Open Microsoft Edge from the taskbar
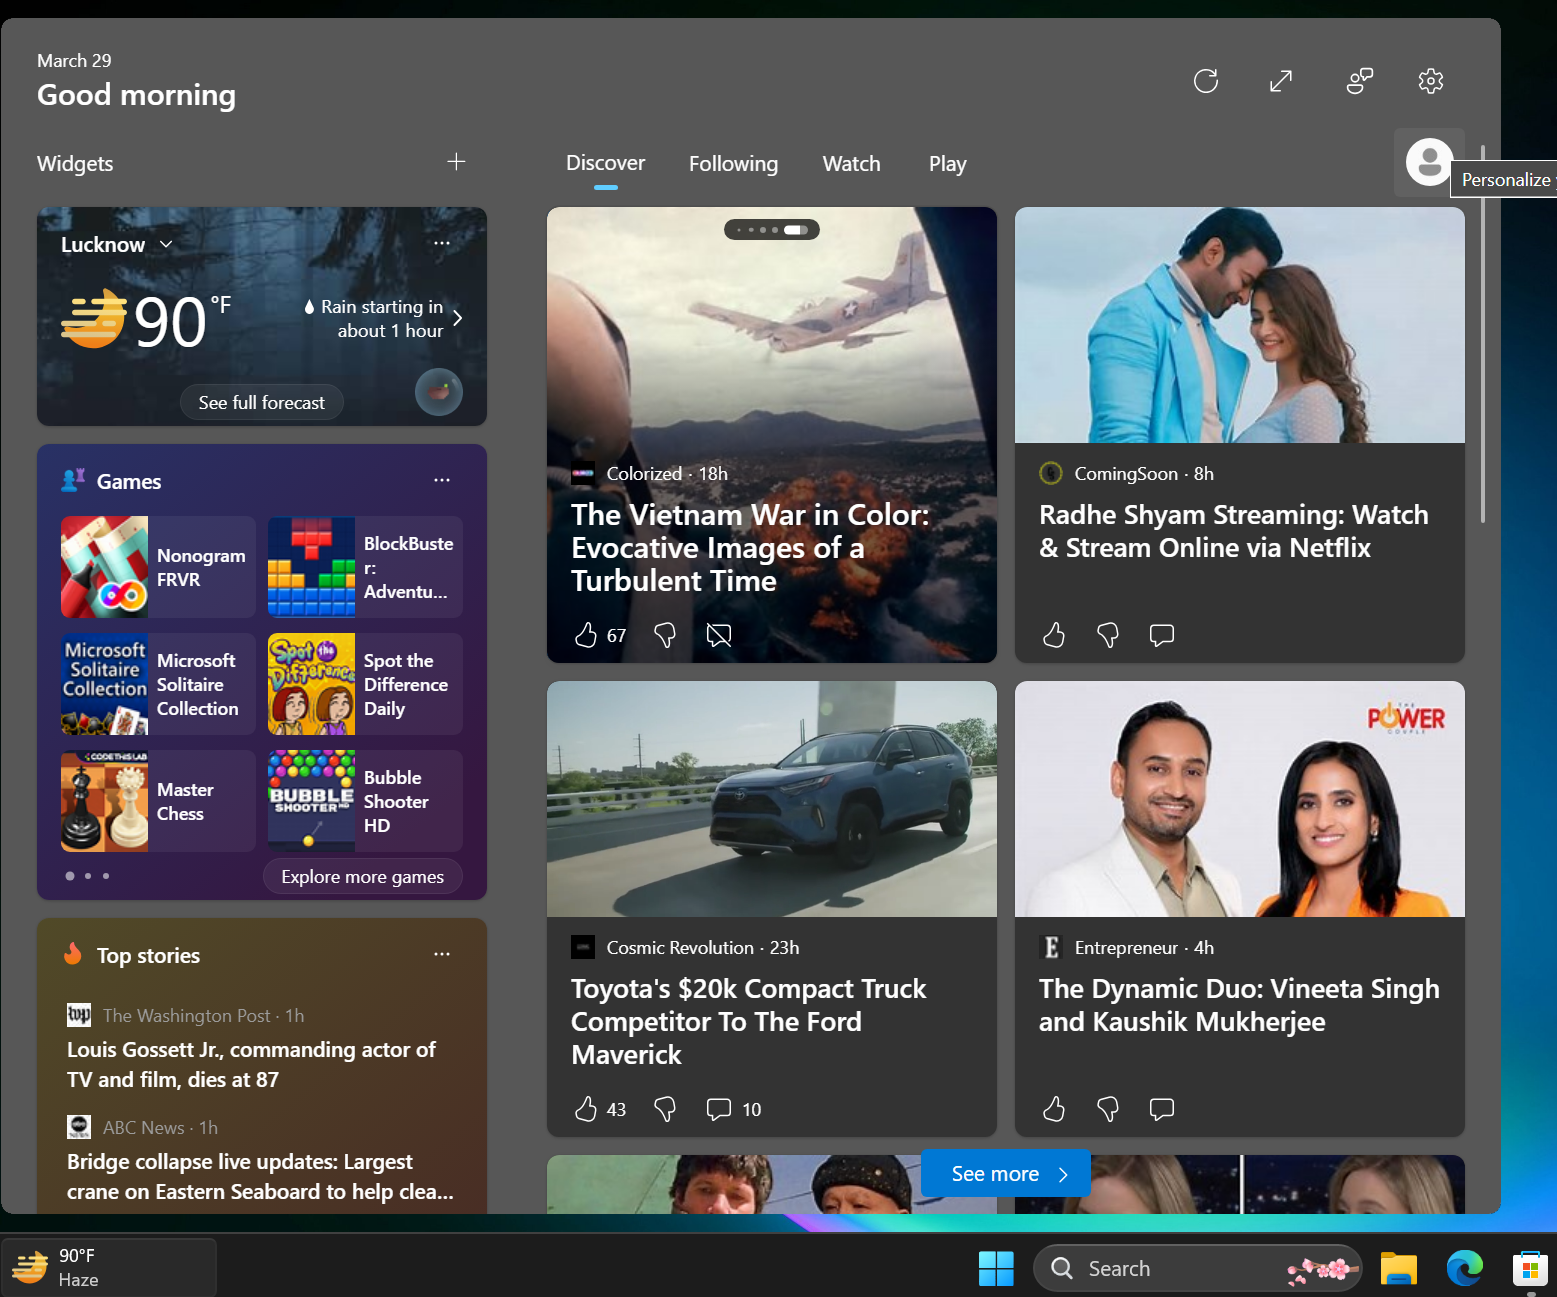Image resolution: width=1557 pixels, height=1297 pixels. 1464,1267
